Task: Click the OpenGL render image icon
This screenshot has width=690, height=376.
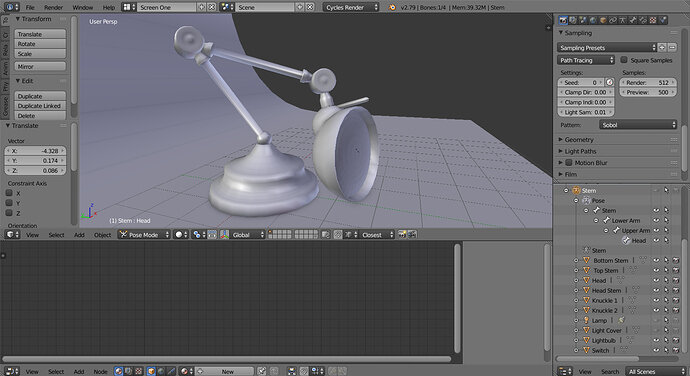Action: click(x=402, y=235)
